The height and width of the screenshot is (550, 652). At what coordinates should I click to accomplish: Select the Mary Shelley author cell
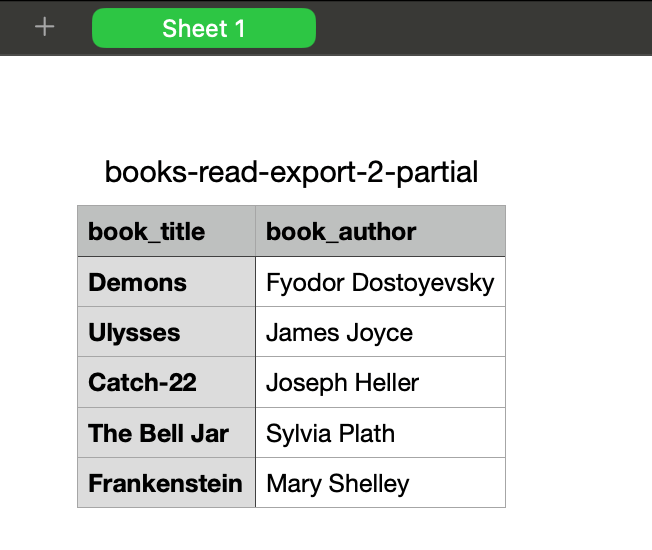[380, 483]
